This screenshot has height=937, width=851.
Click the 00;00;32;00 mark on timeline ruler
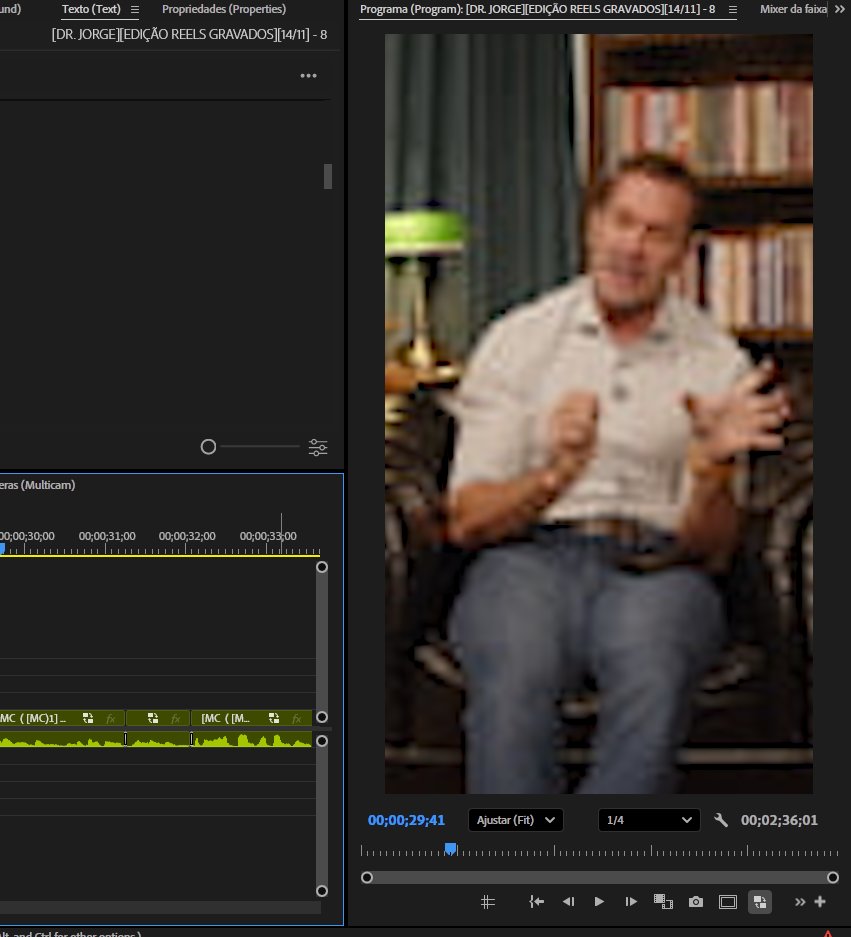coord(187,536)
